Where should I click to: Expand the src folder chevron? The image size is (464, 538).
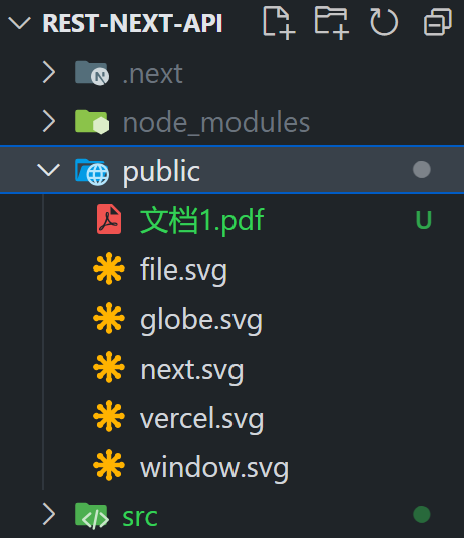49,514
